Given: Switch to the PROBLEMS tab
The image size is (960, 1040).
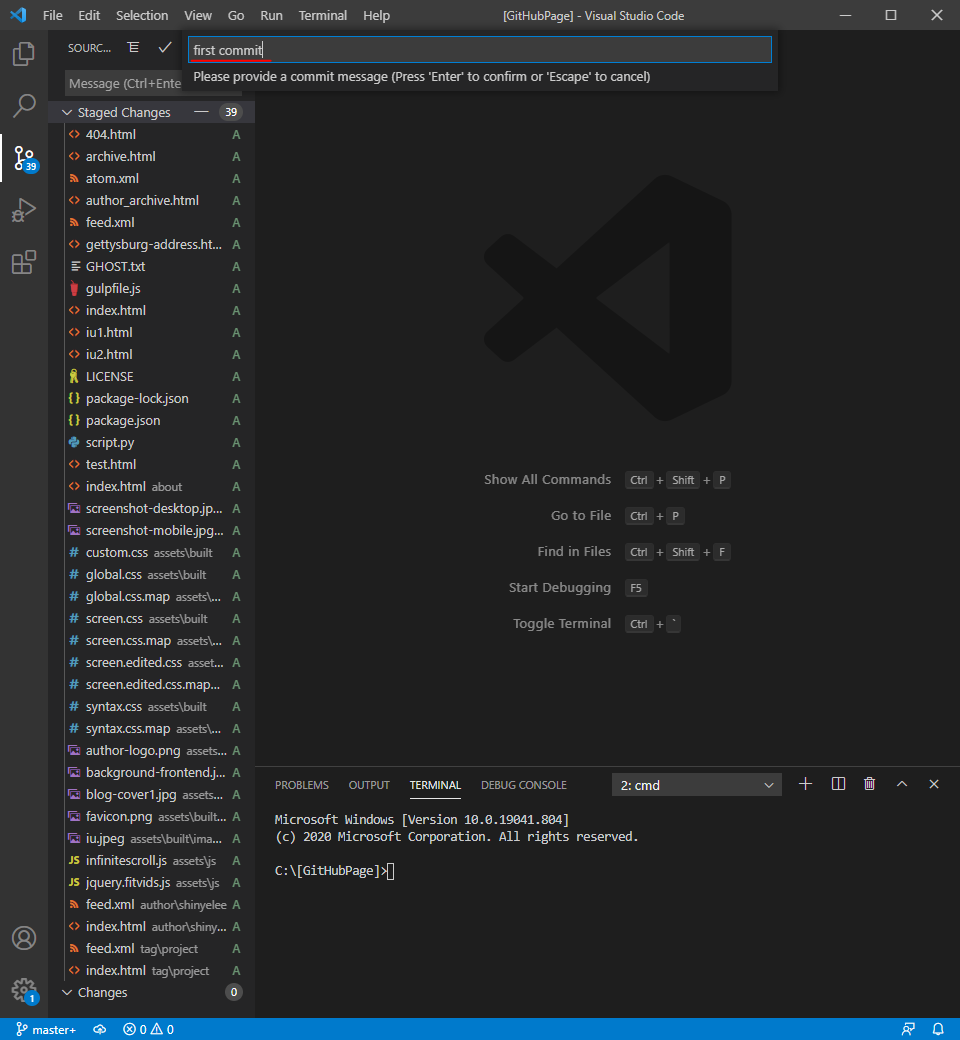Looking at the screenshot, I should (x=302, y=785).
